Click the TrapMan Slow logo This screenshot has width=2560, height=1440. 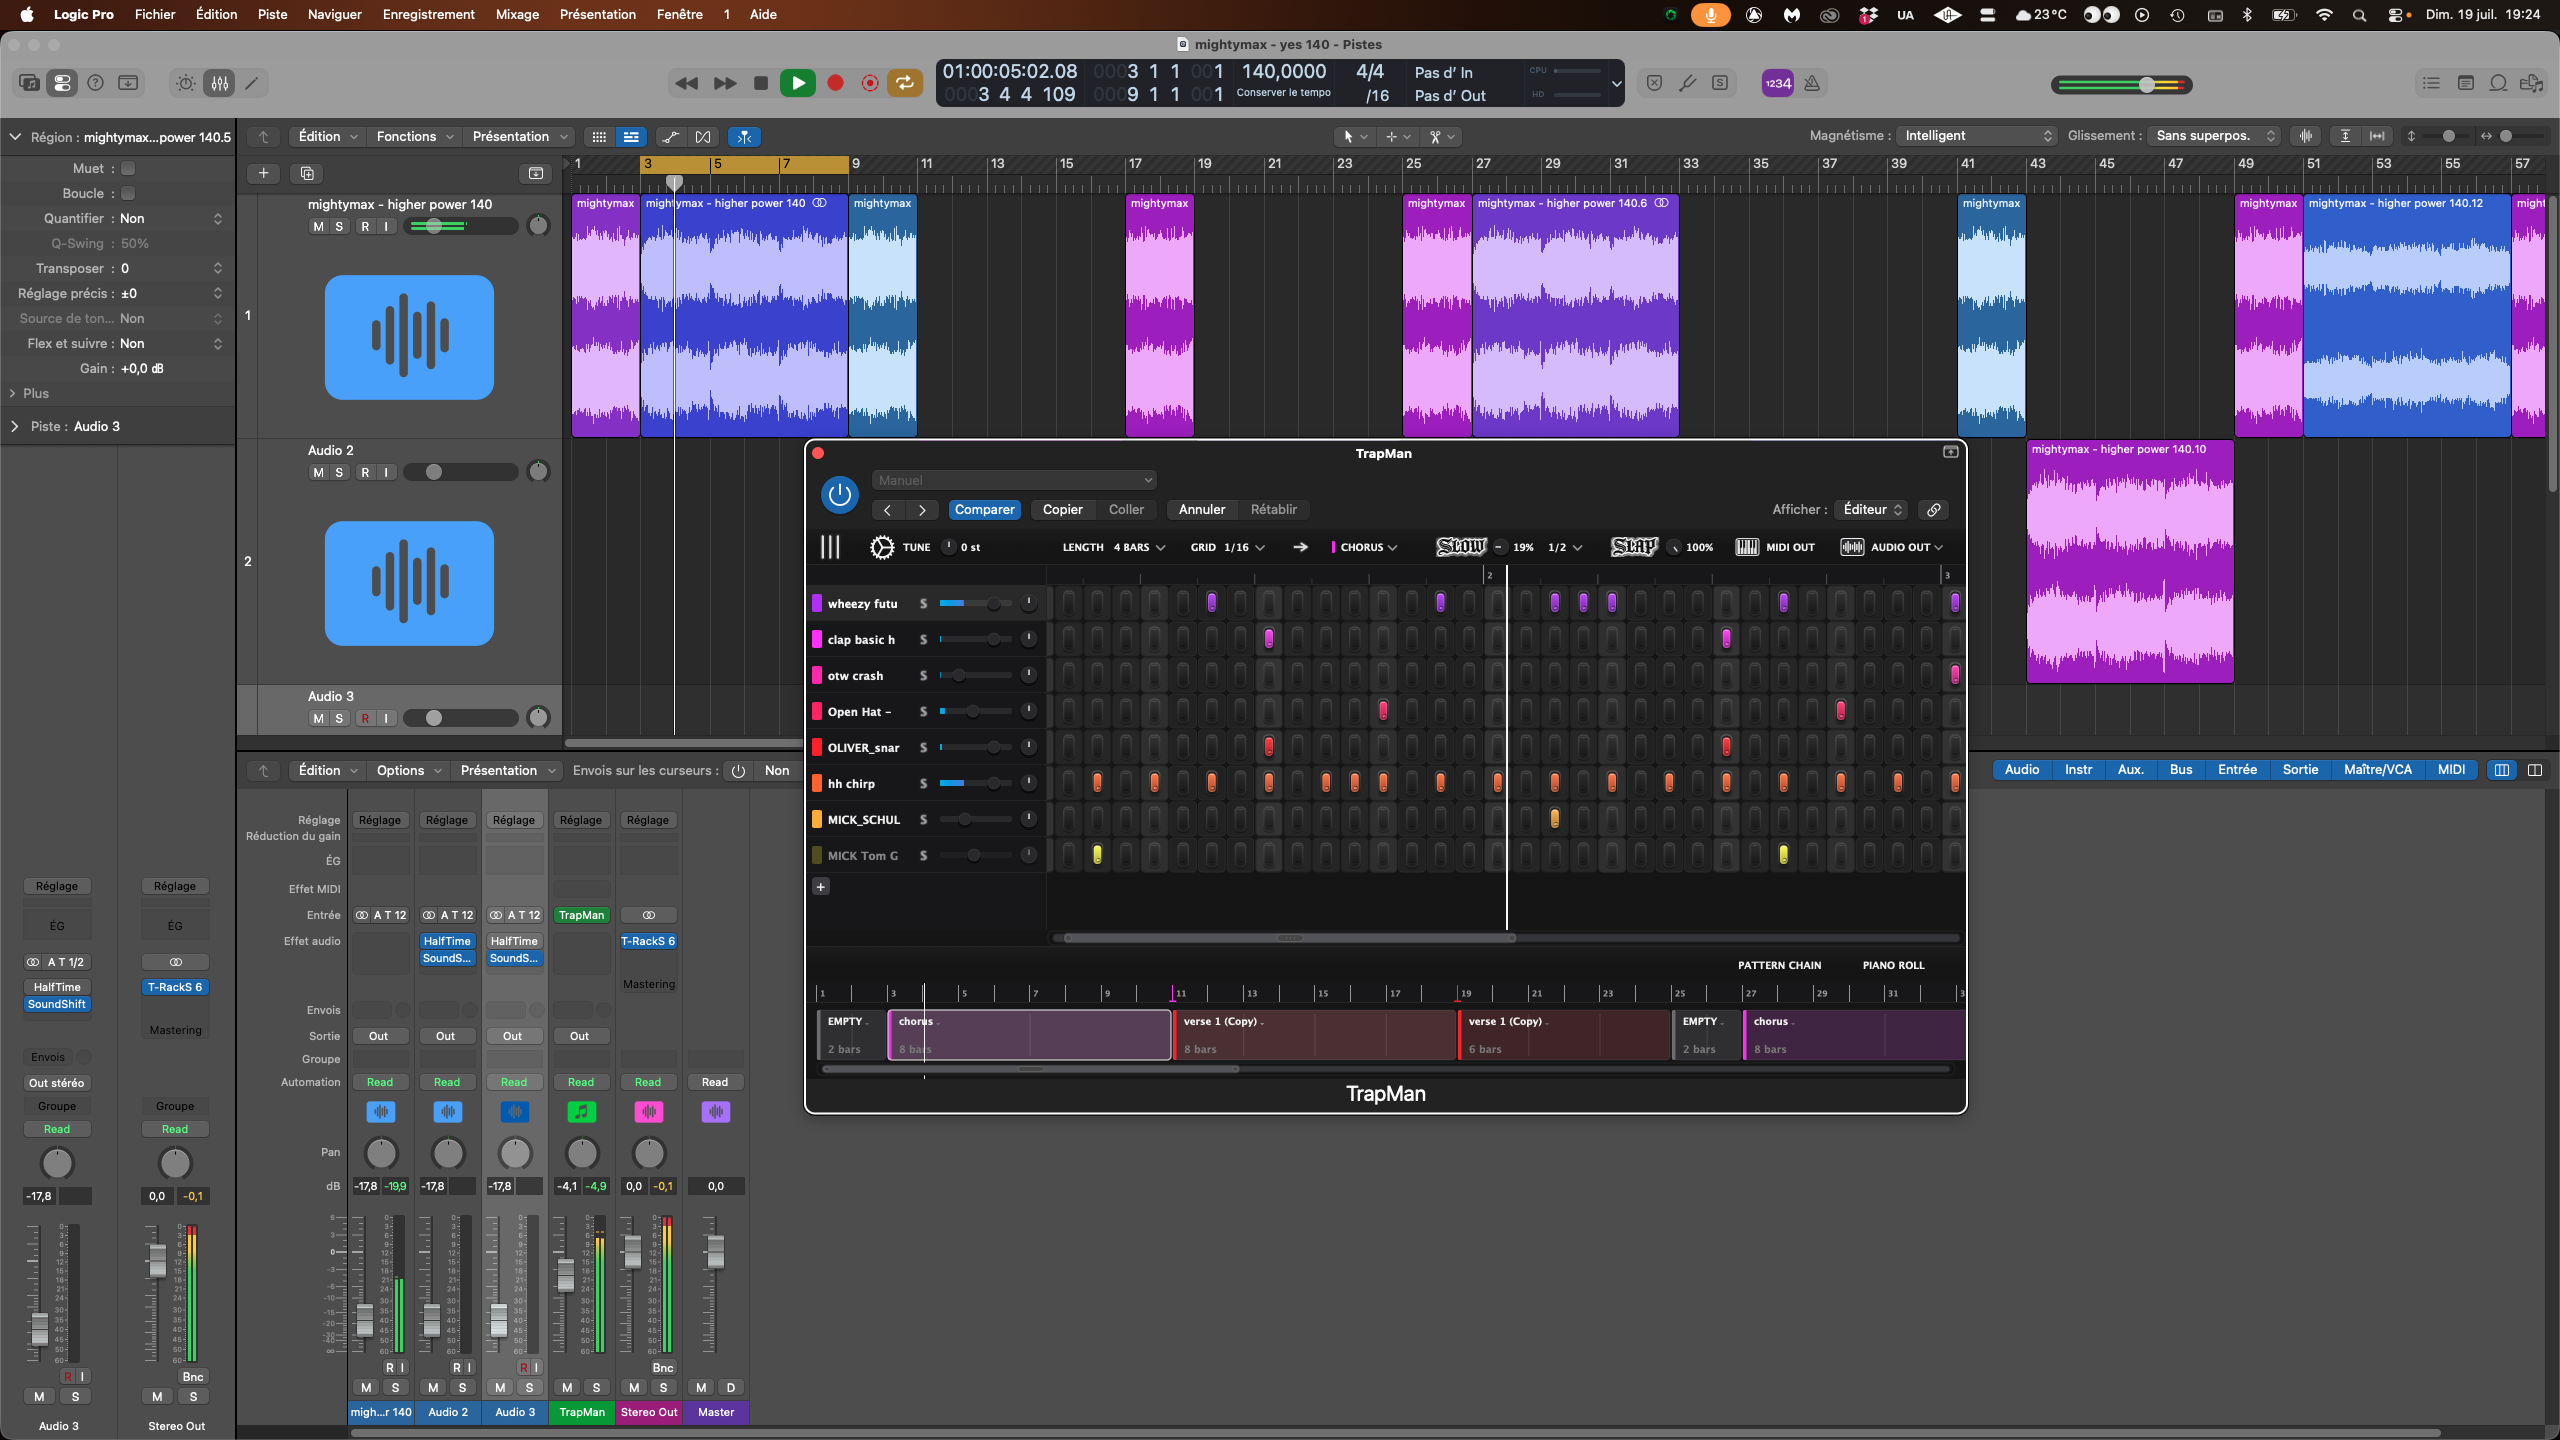click(1461, 547)
